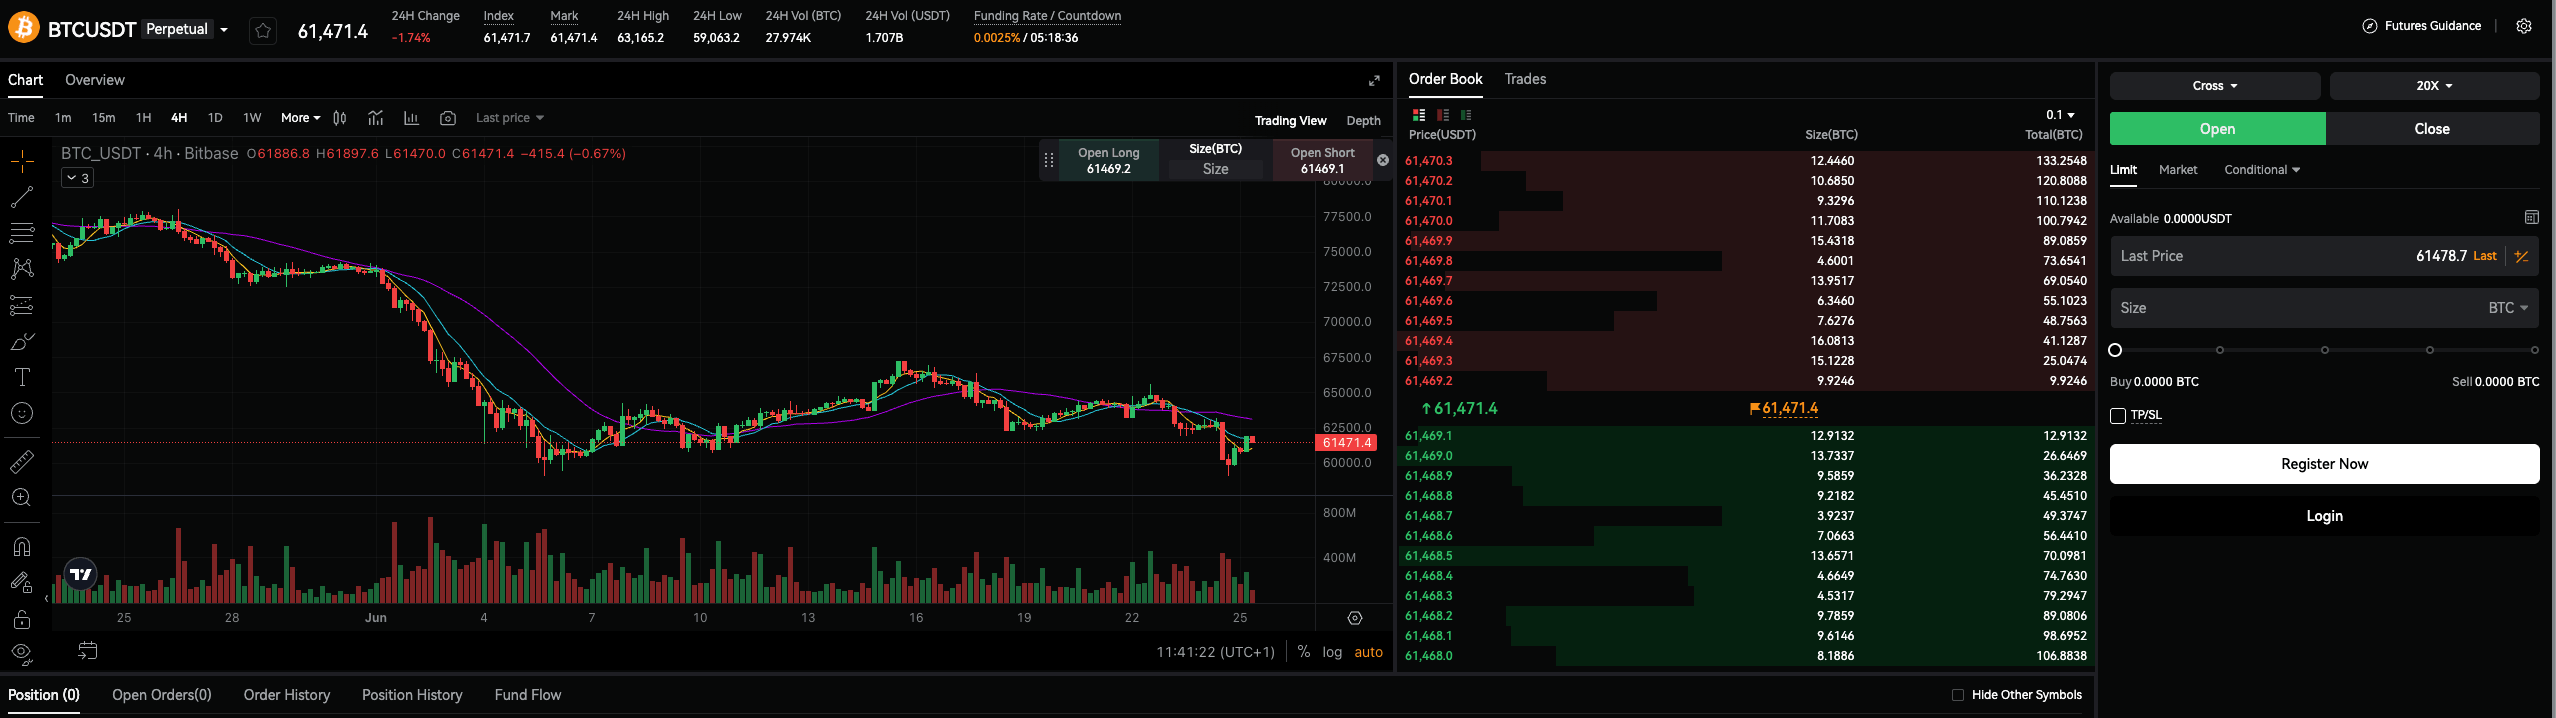Open the BTC size unit dropdown
The image size is (2556, 718).
pos(2507,308)
